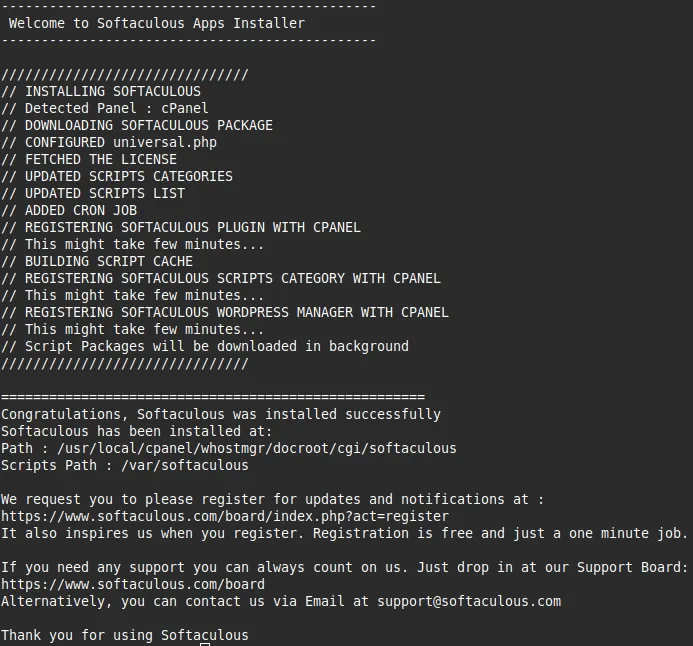Image resolution: width=693 pixels, height=646 pixels.
Task: Click the "INSTALLING SOFTACULOUS" heading line
Action: tap(112, 91)
